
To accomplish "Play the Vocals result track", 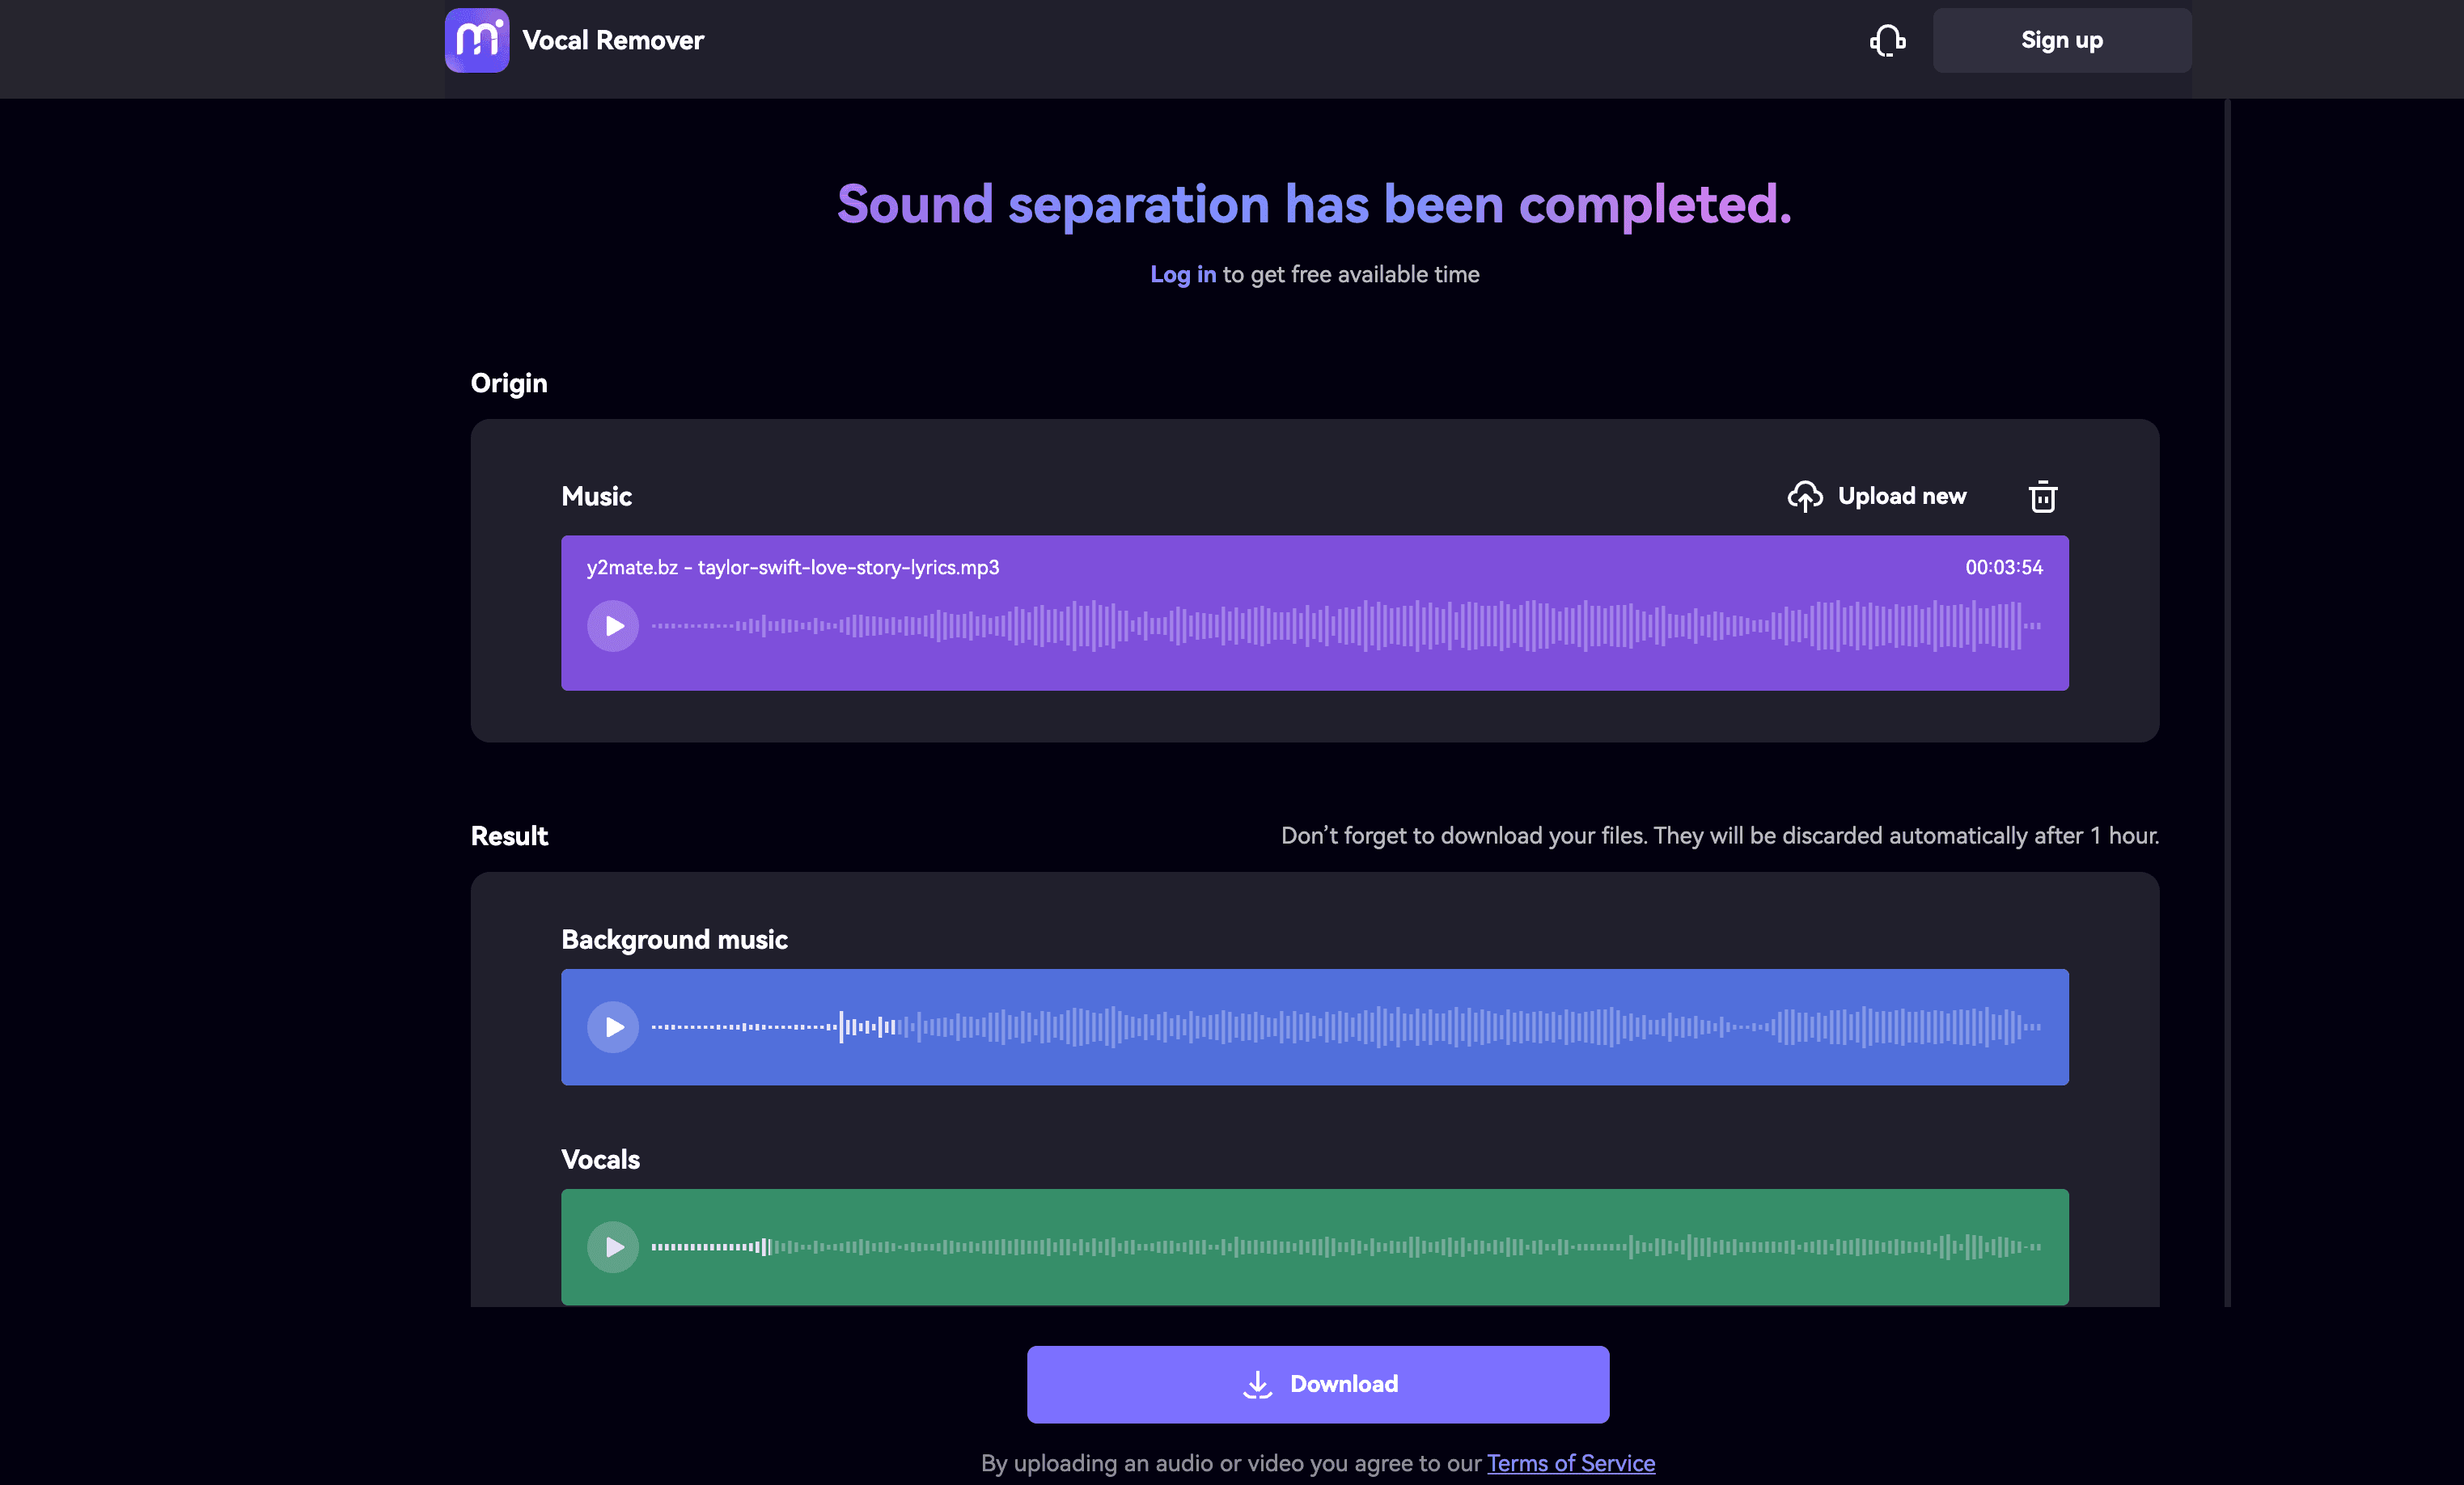I will tap(613, 1247).
